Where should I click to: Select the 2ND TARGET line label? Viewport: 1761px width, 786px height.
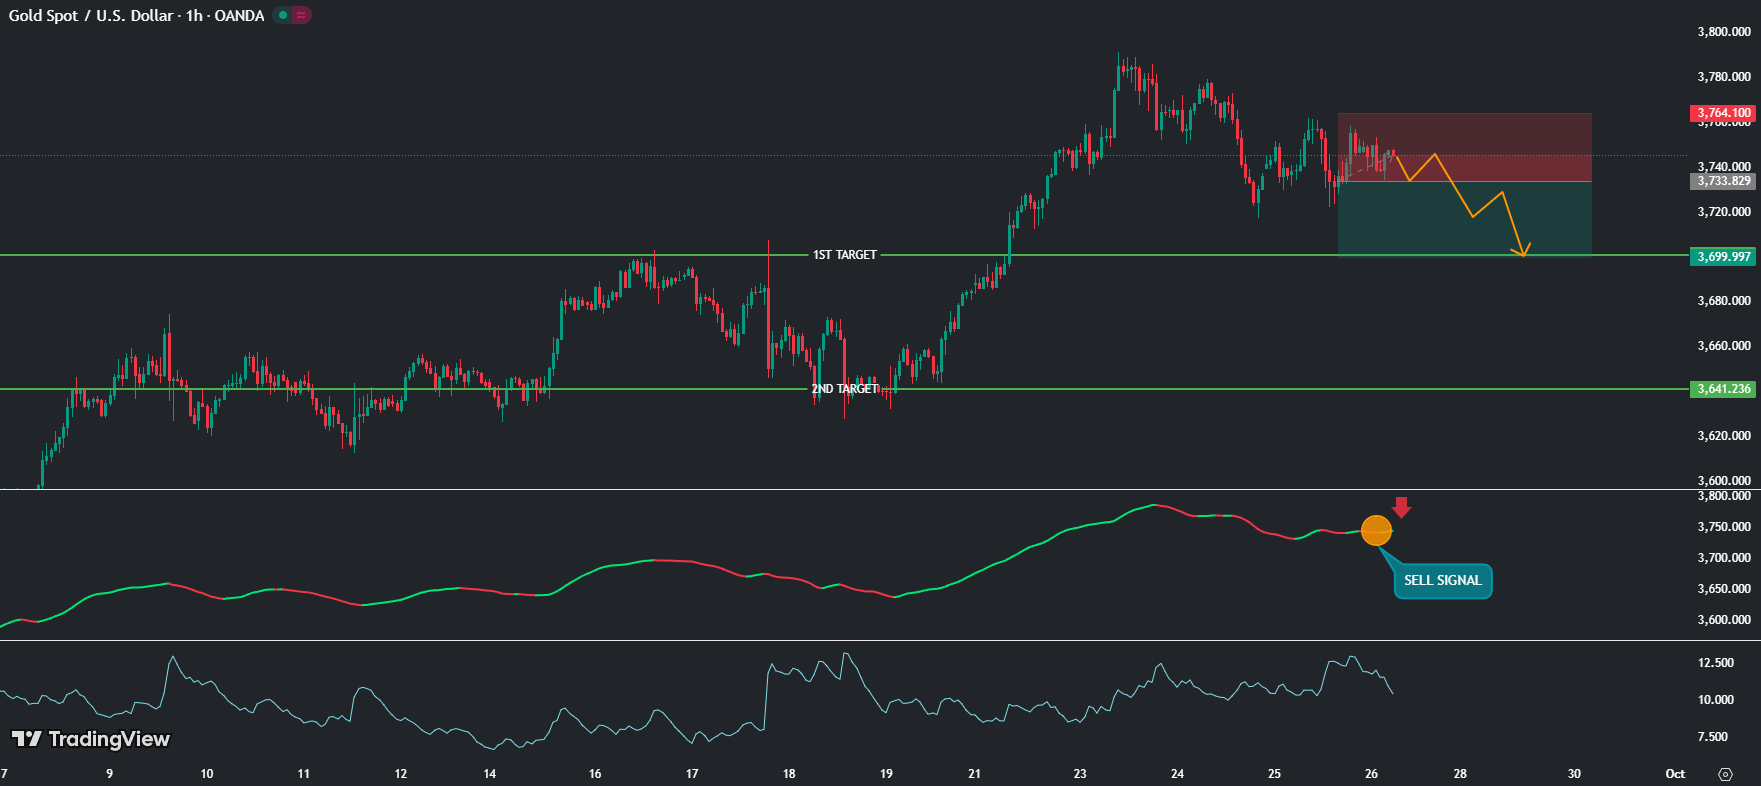pyautogui.click(x=845, y=389)
